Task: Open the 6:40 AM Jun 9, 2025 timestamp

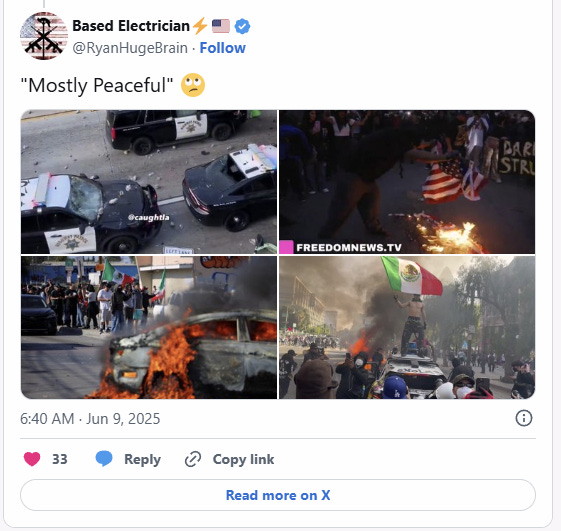Action: (x=90, y=419)
